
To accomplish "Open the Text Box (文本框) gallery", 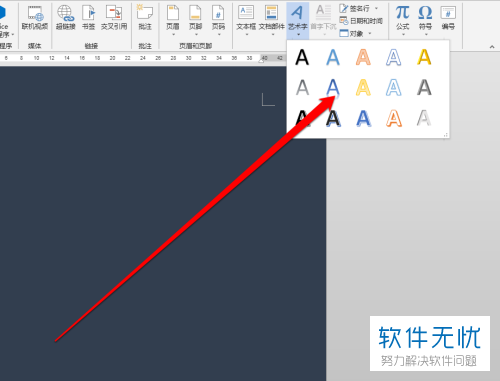I will tap(246, 20).
